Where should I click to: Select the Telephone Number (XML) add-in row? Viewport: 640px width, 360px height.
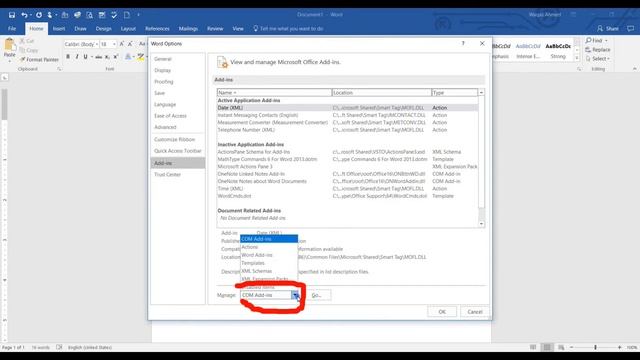[x=347, y=130]
